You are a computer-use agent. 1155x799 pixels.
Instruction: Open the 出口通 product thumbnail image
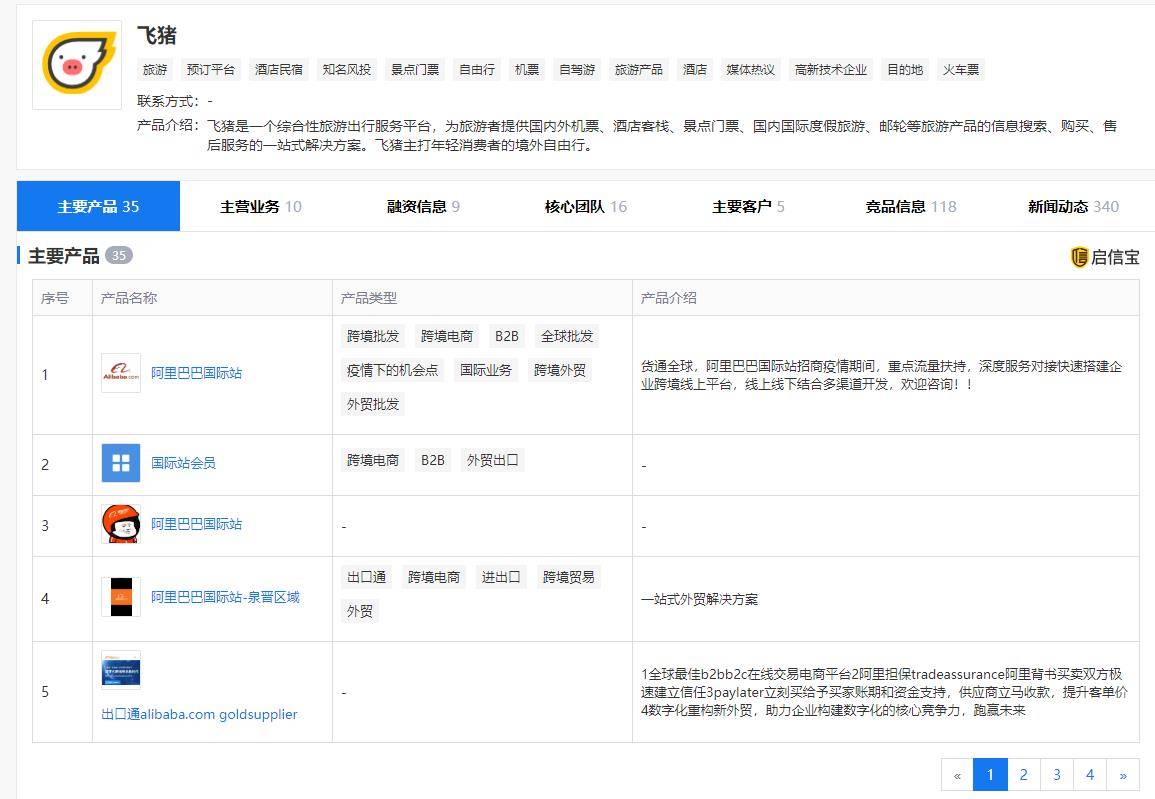[x=121, y=669]
